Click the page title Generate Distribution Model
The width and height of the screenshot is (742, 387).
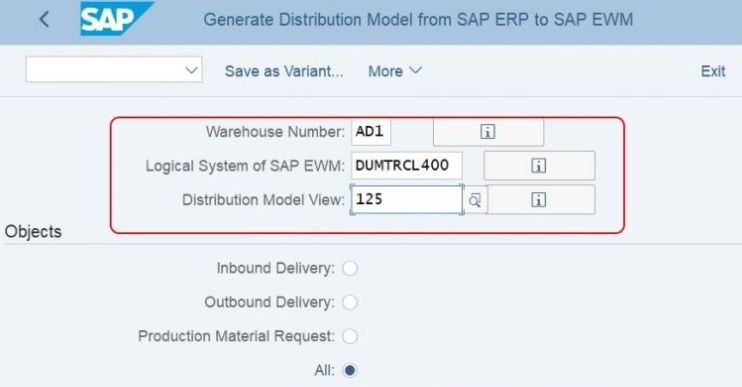pyautogui.click(x=418, y=19)
